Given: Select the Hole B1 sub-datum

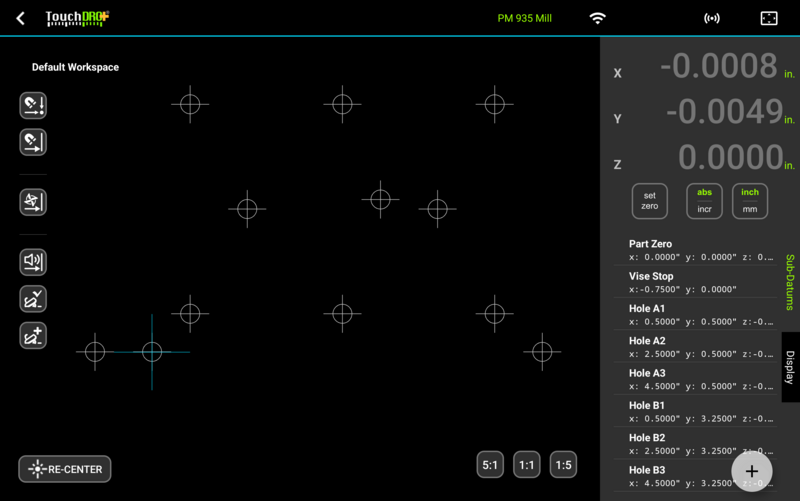Looking at the screenshot, I should click(695, 411).
